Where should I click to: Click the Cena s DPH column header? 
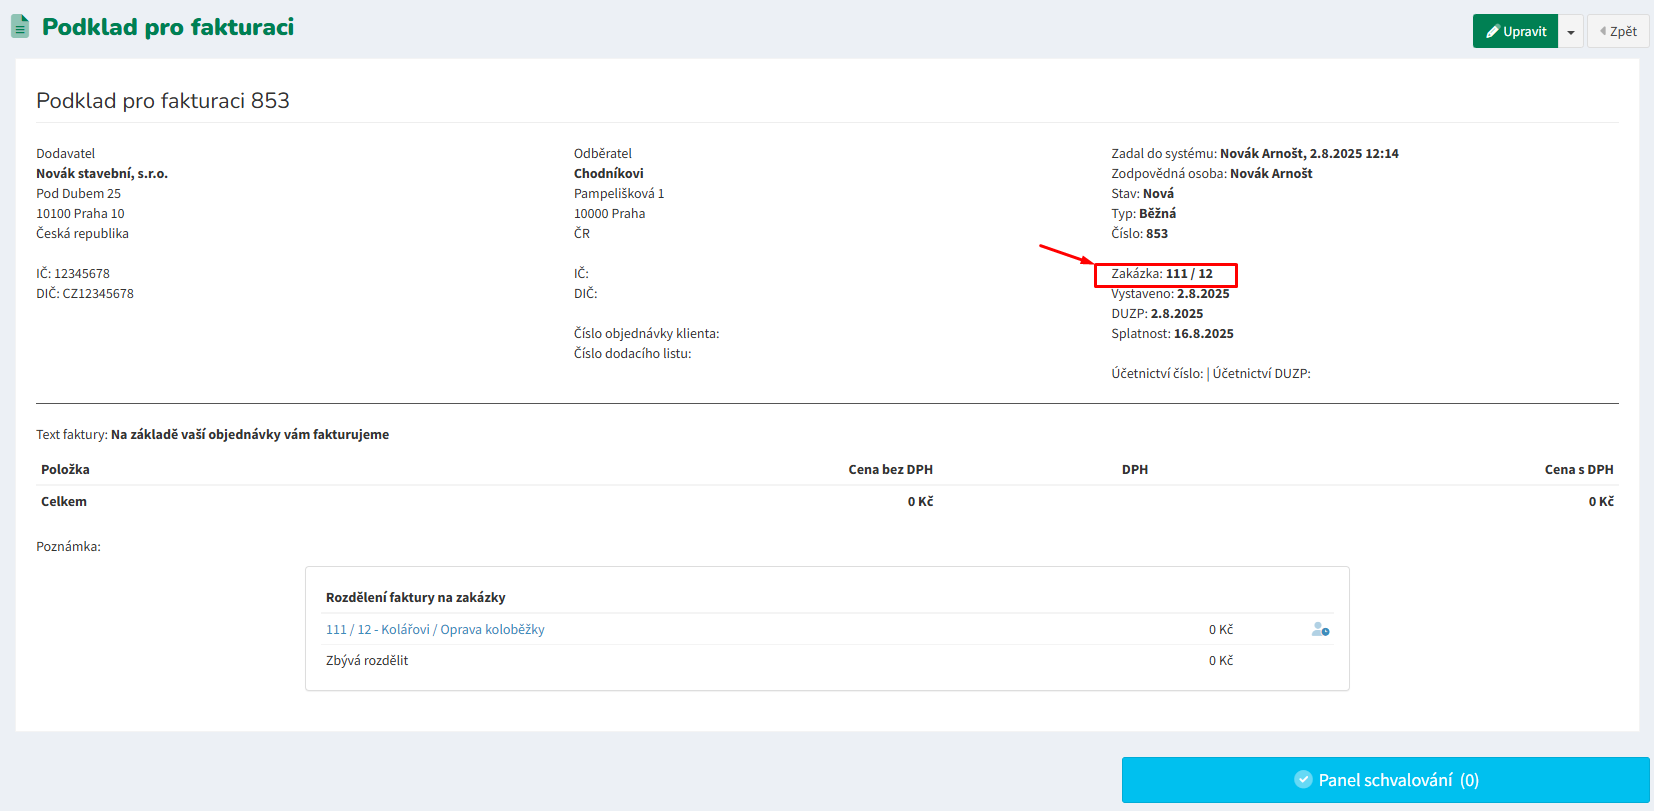click(1578, 470)
